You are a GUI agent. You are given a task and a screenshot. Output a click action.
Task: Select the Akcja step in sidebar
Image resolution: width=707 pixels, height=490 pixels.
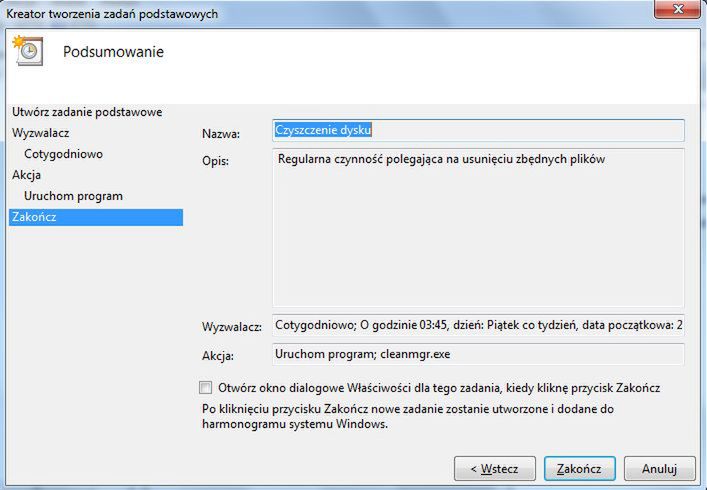pos(27,175)
